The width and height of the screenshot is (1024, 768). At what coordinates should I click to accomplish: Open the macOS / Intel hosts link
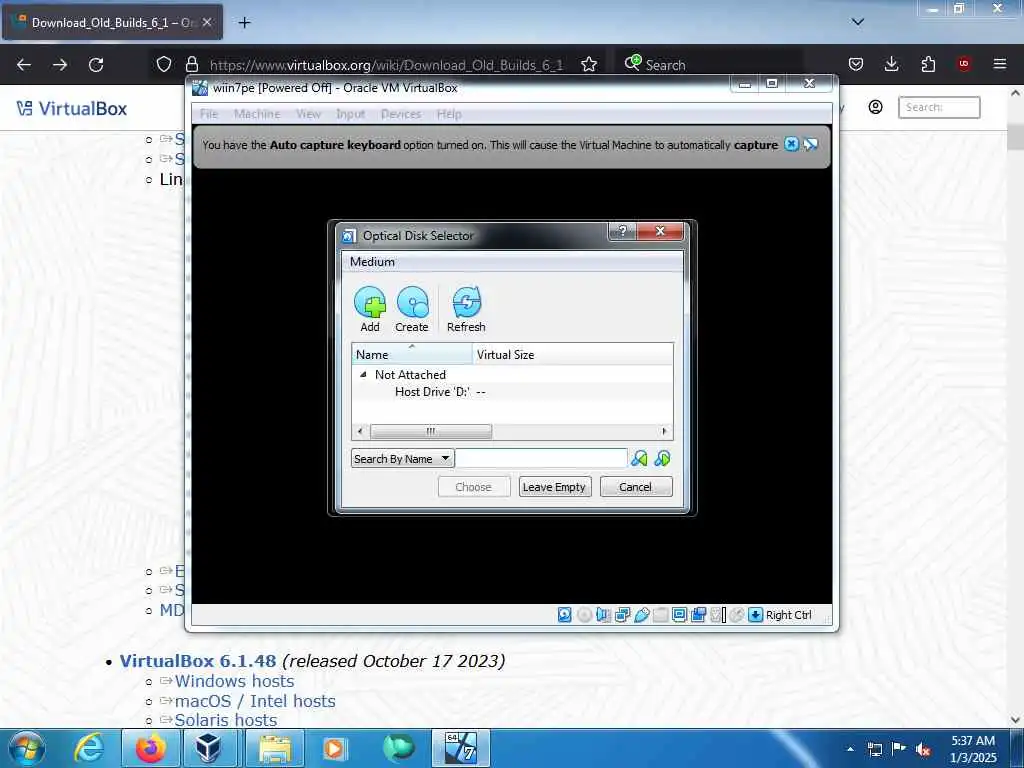pos(255,701)
